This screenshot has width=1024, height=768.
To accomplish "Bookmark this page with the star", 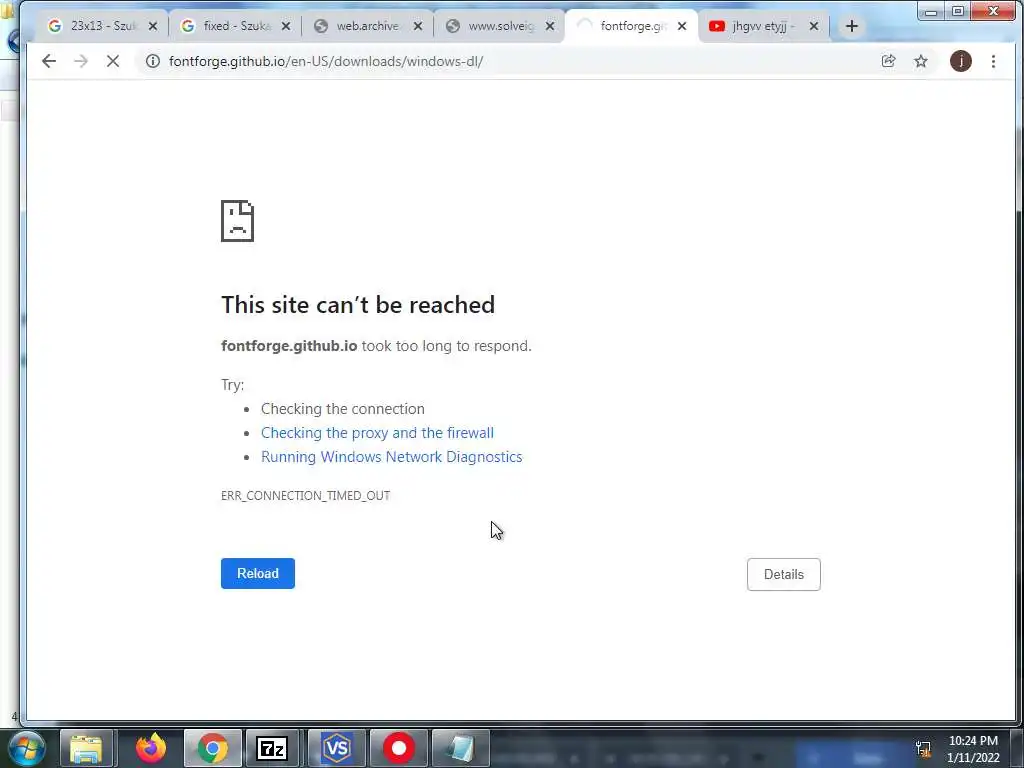I will [921, 61].
